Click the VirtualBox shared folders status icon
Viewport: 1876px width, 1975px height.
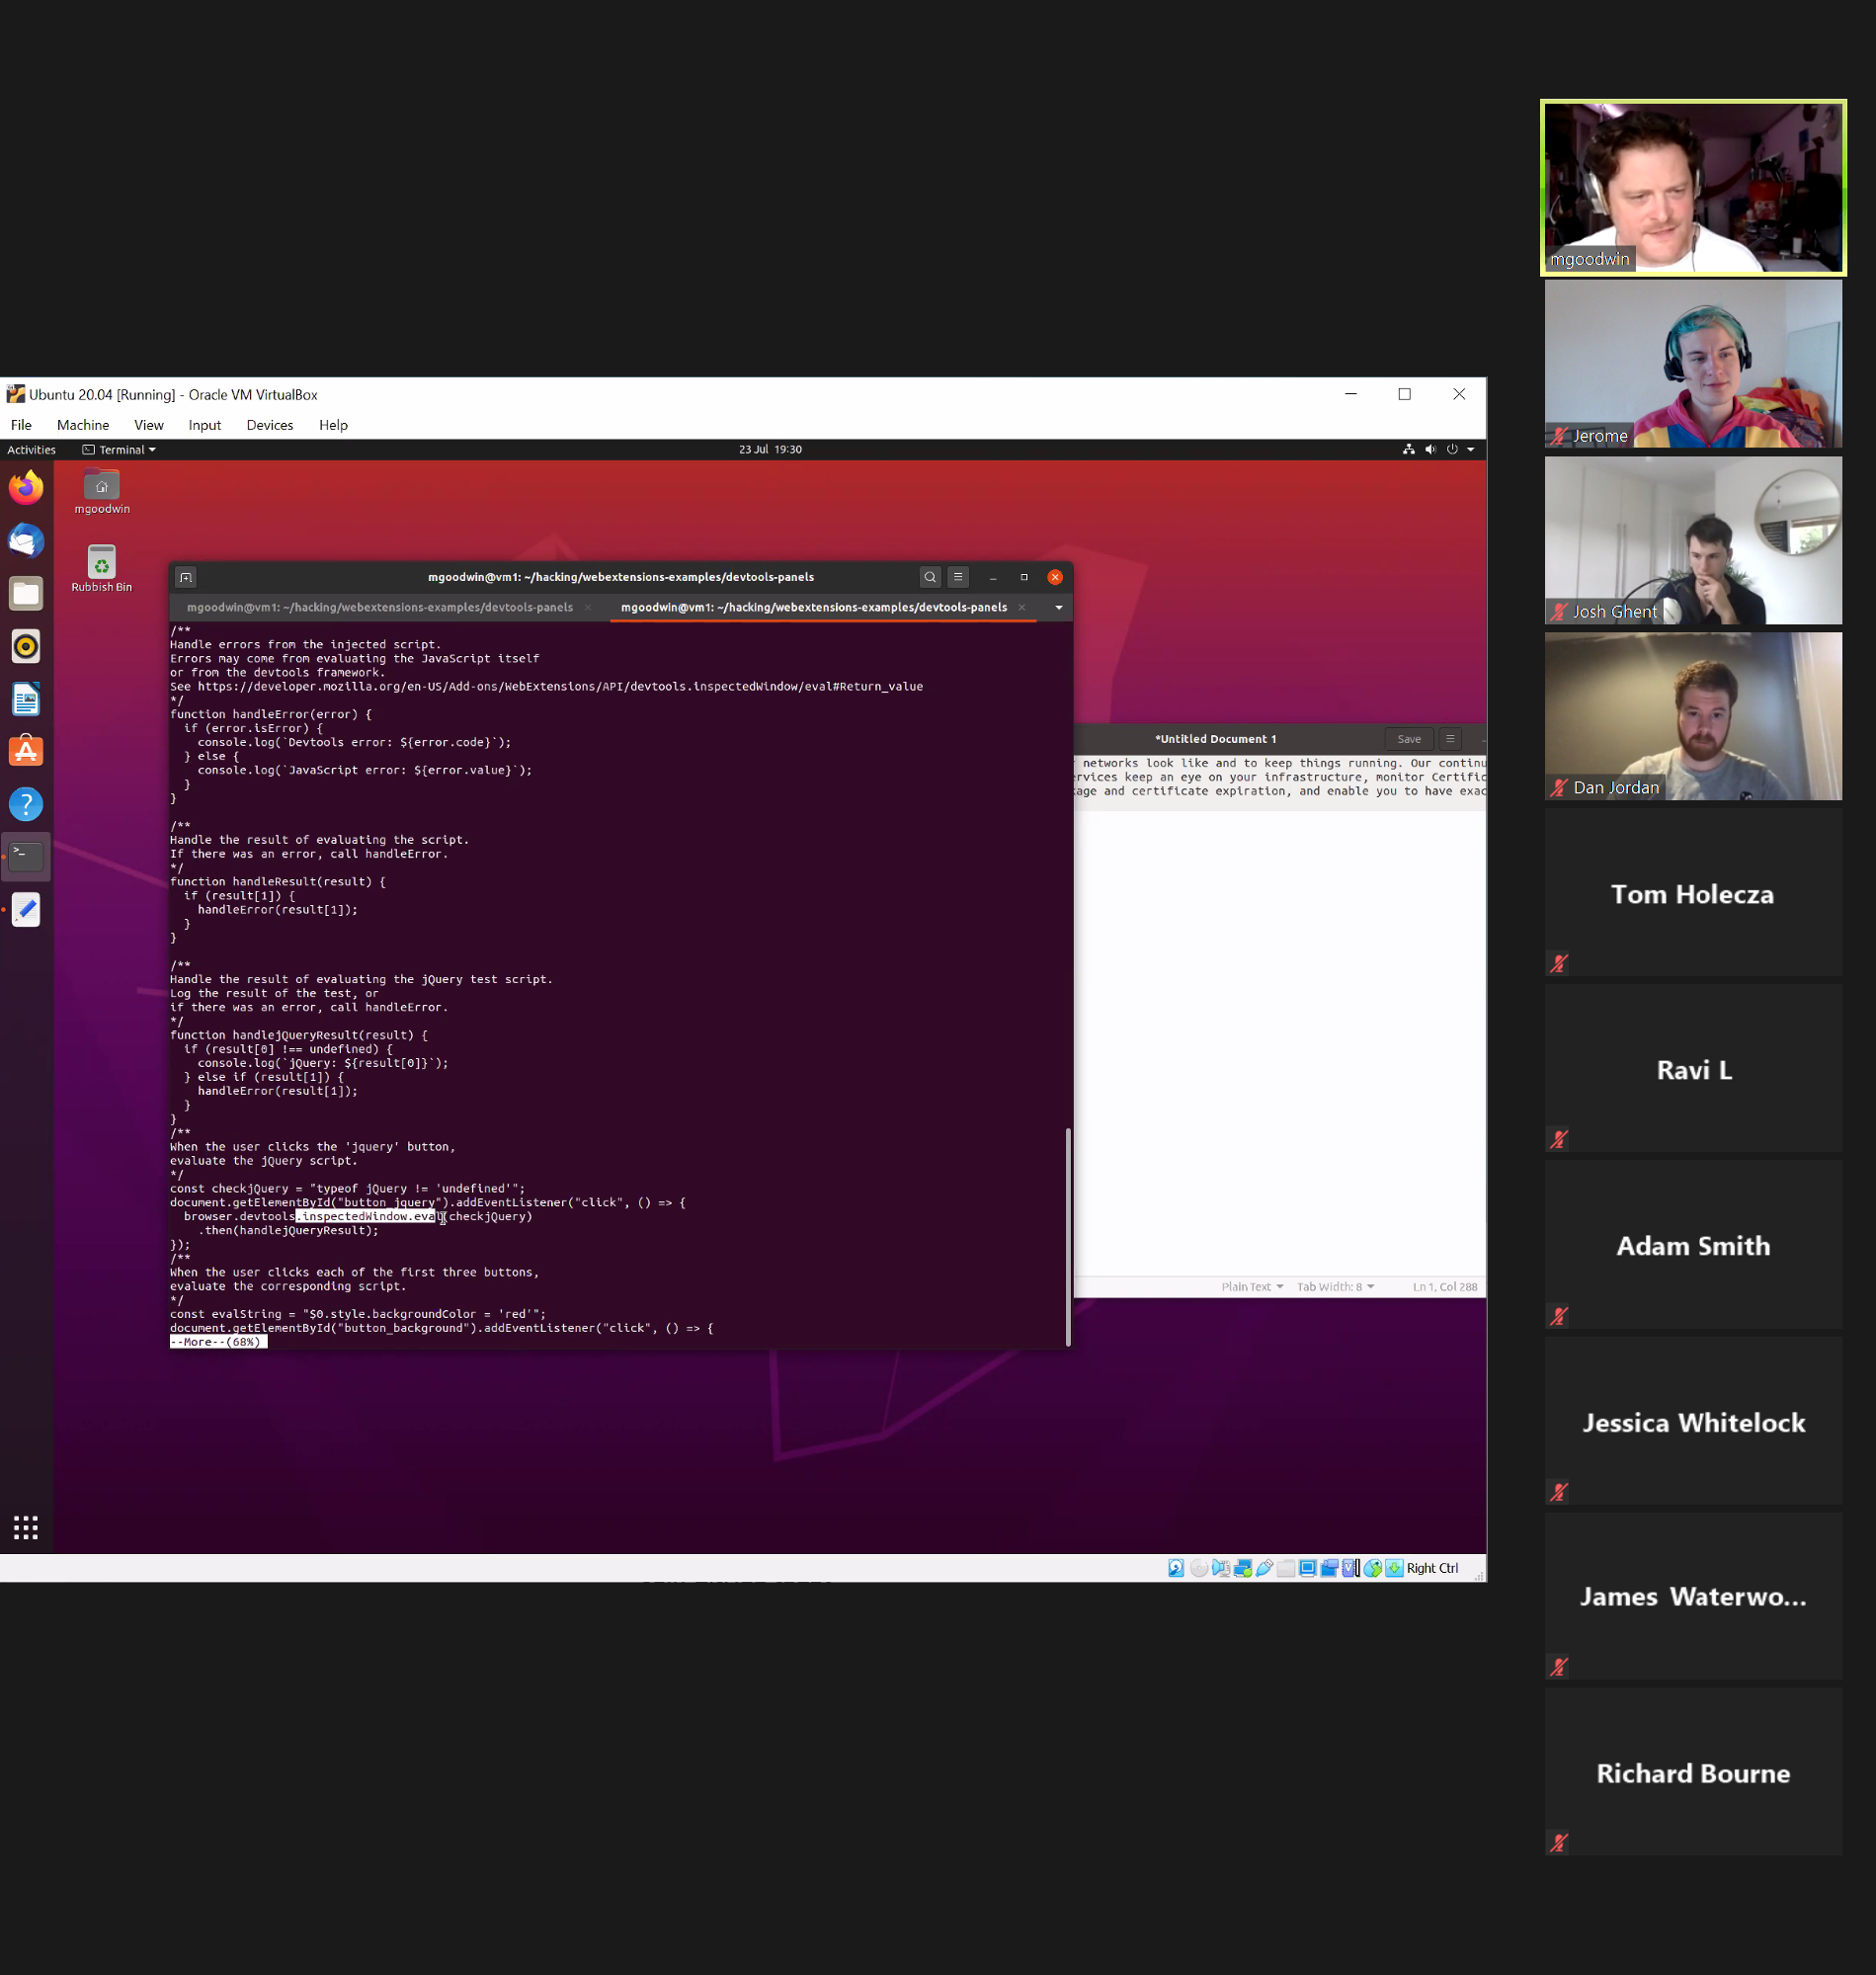click(x=1286, y=1568)
